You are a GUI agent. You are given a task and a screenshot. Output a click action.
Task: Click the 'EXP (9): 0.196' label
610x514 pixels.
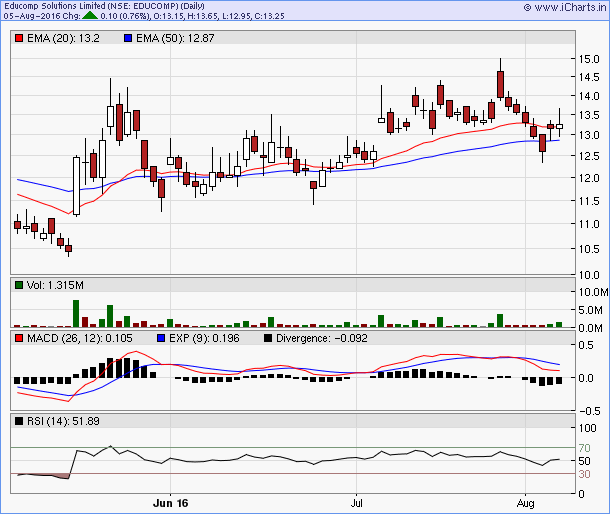204,338
